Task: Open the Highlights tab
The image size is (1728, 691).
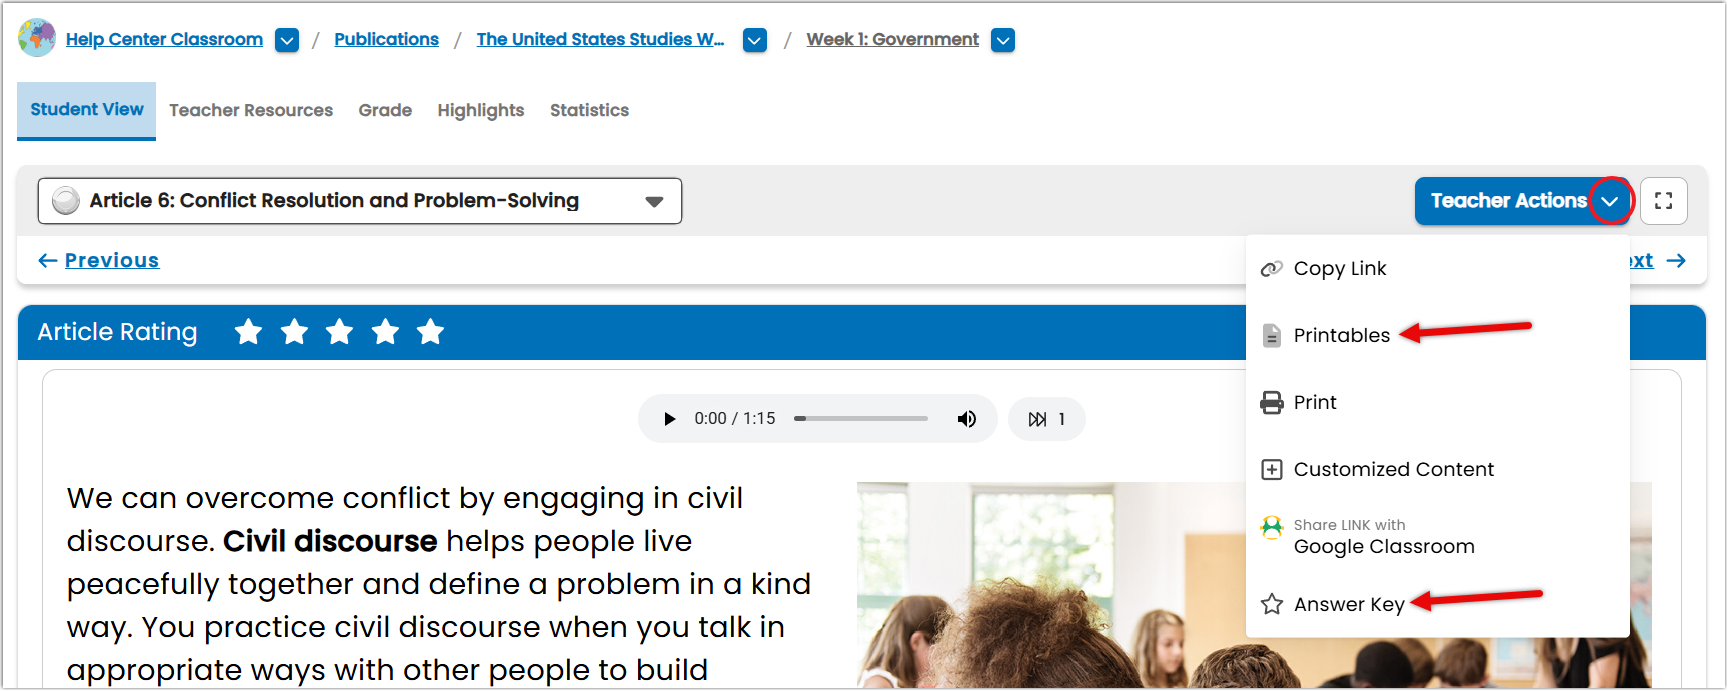Action: [481, 110]
